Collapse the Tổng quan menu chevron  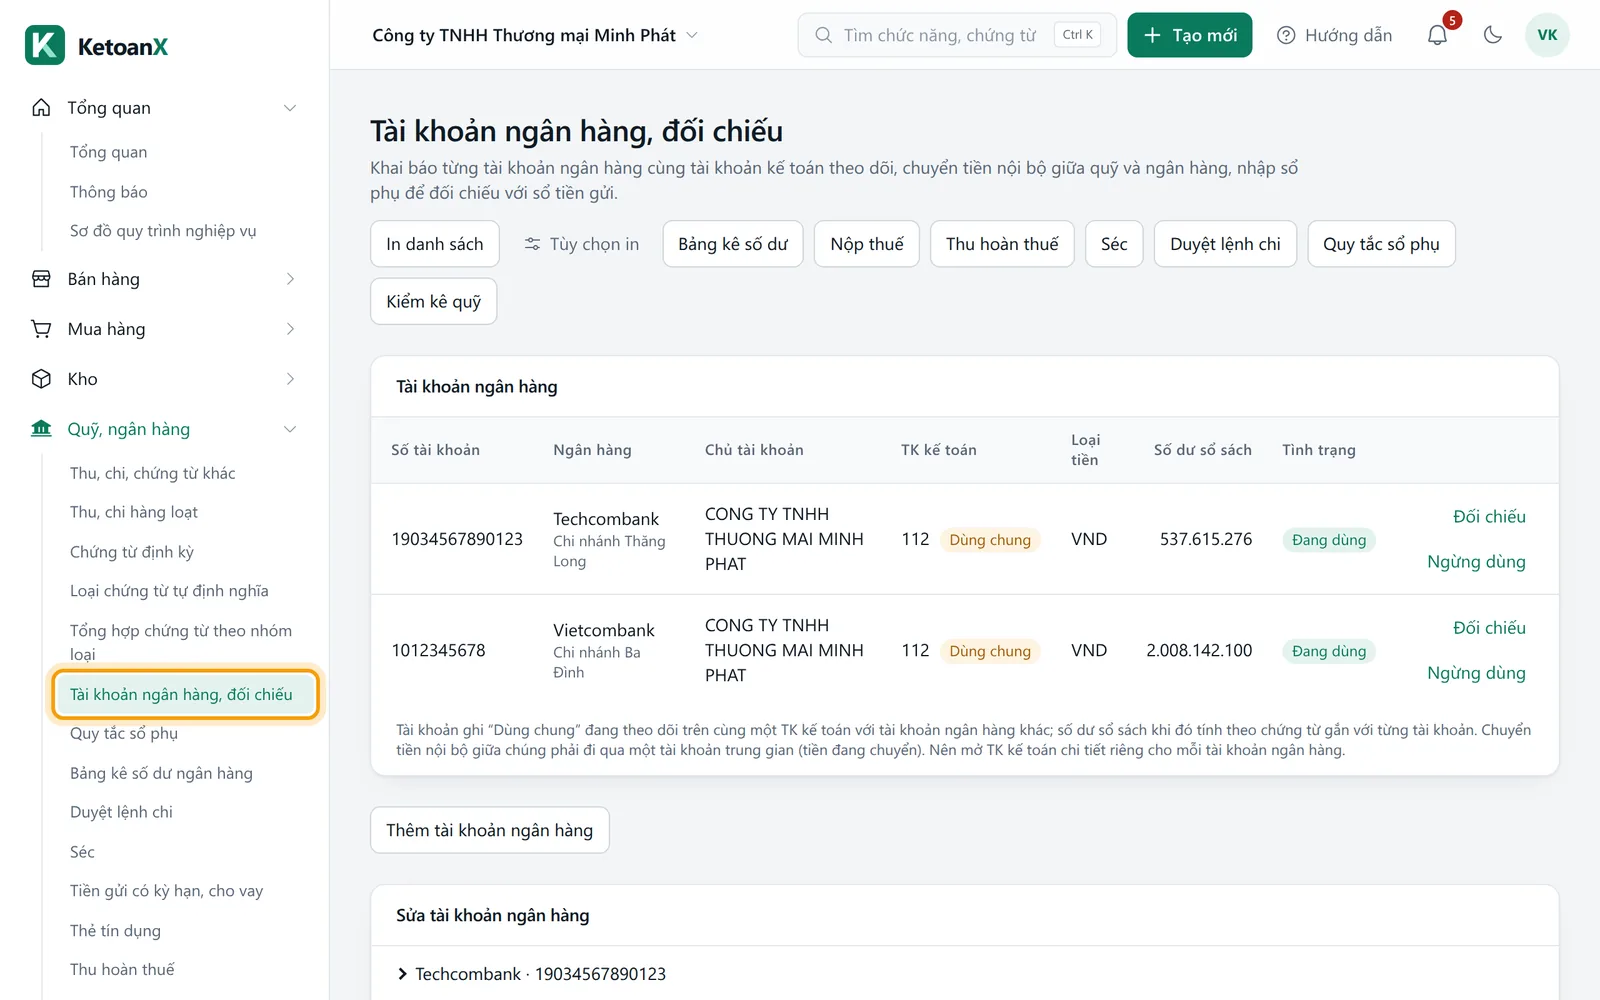tap(290, 108)
